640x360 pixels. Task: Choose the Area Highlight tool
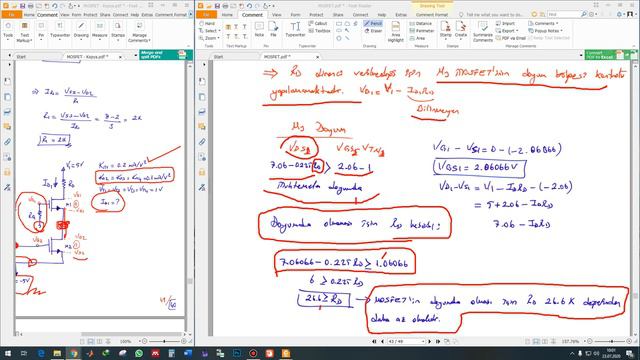[x=396, y=31]
